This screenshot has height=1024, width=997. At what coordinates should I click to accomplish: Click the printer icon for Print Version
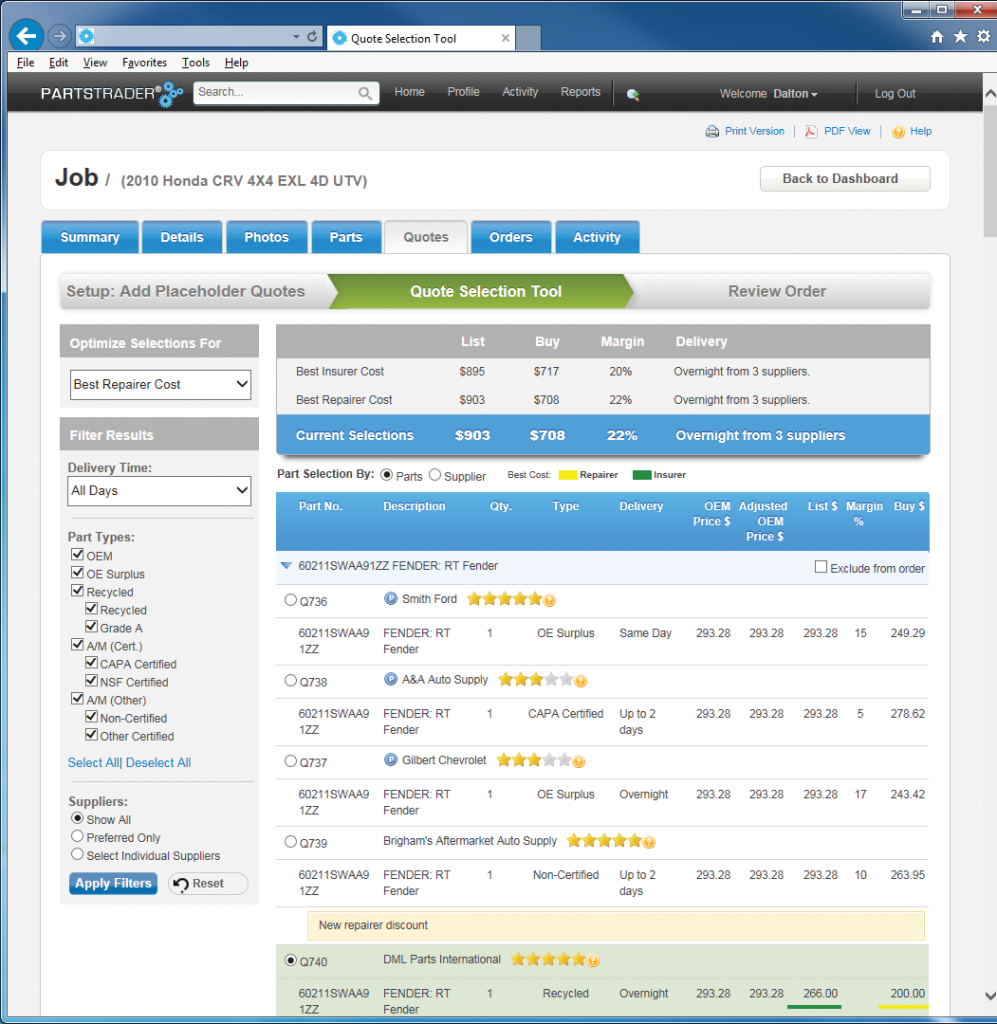coord(712,131)
